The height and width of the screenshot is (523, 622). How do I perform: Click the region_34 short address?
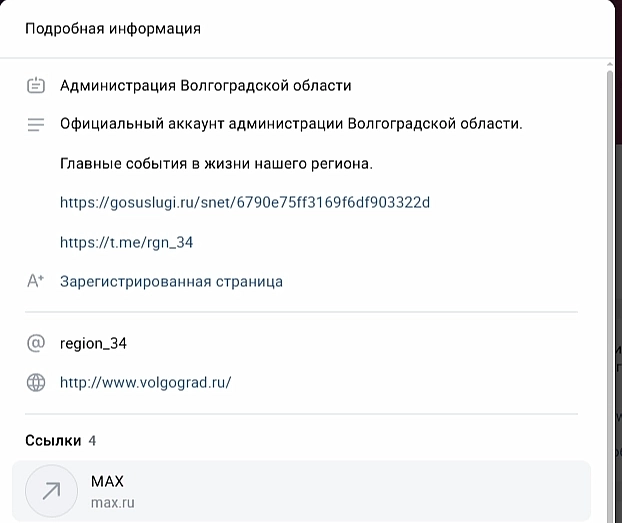[x=93, y=343]
